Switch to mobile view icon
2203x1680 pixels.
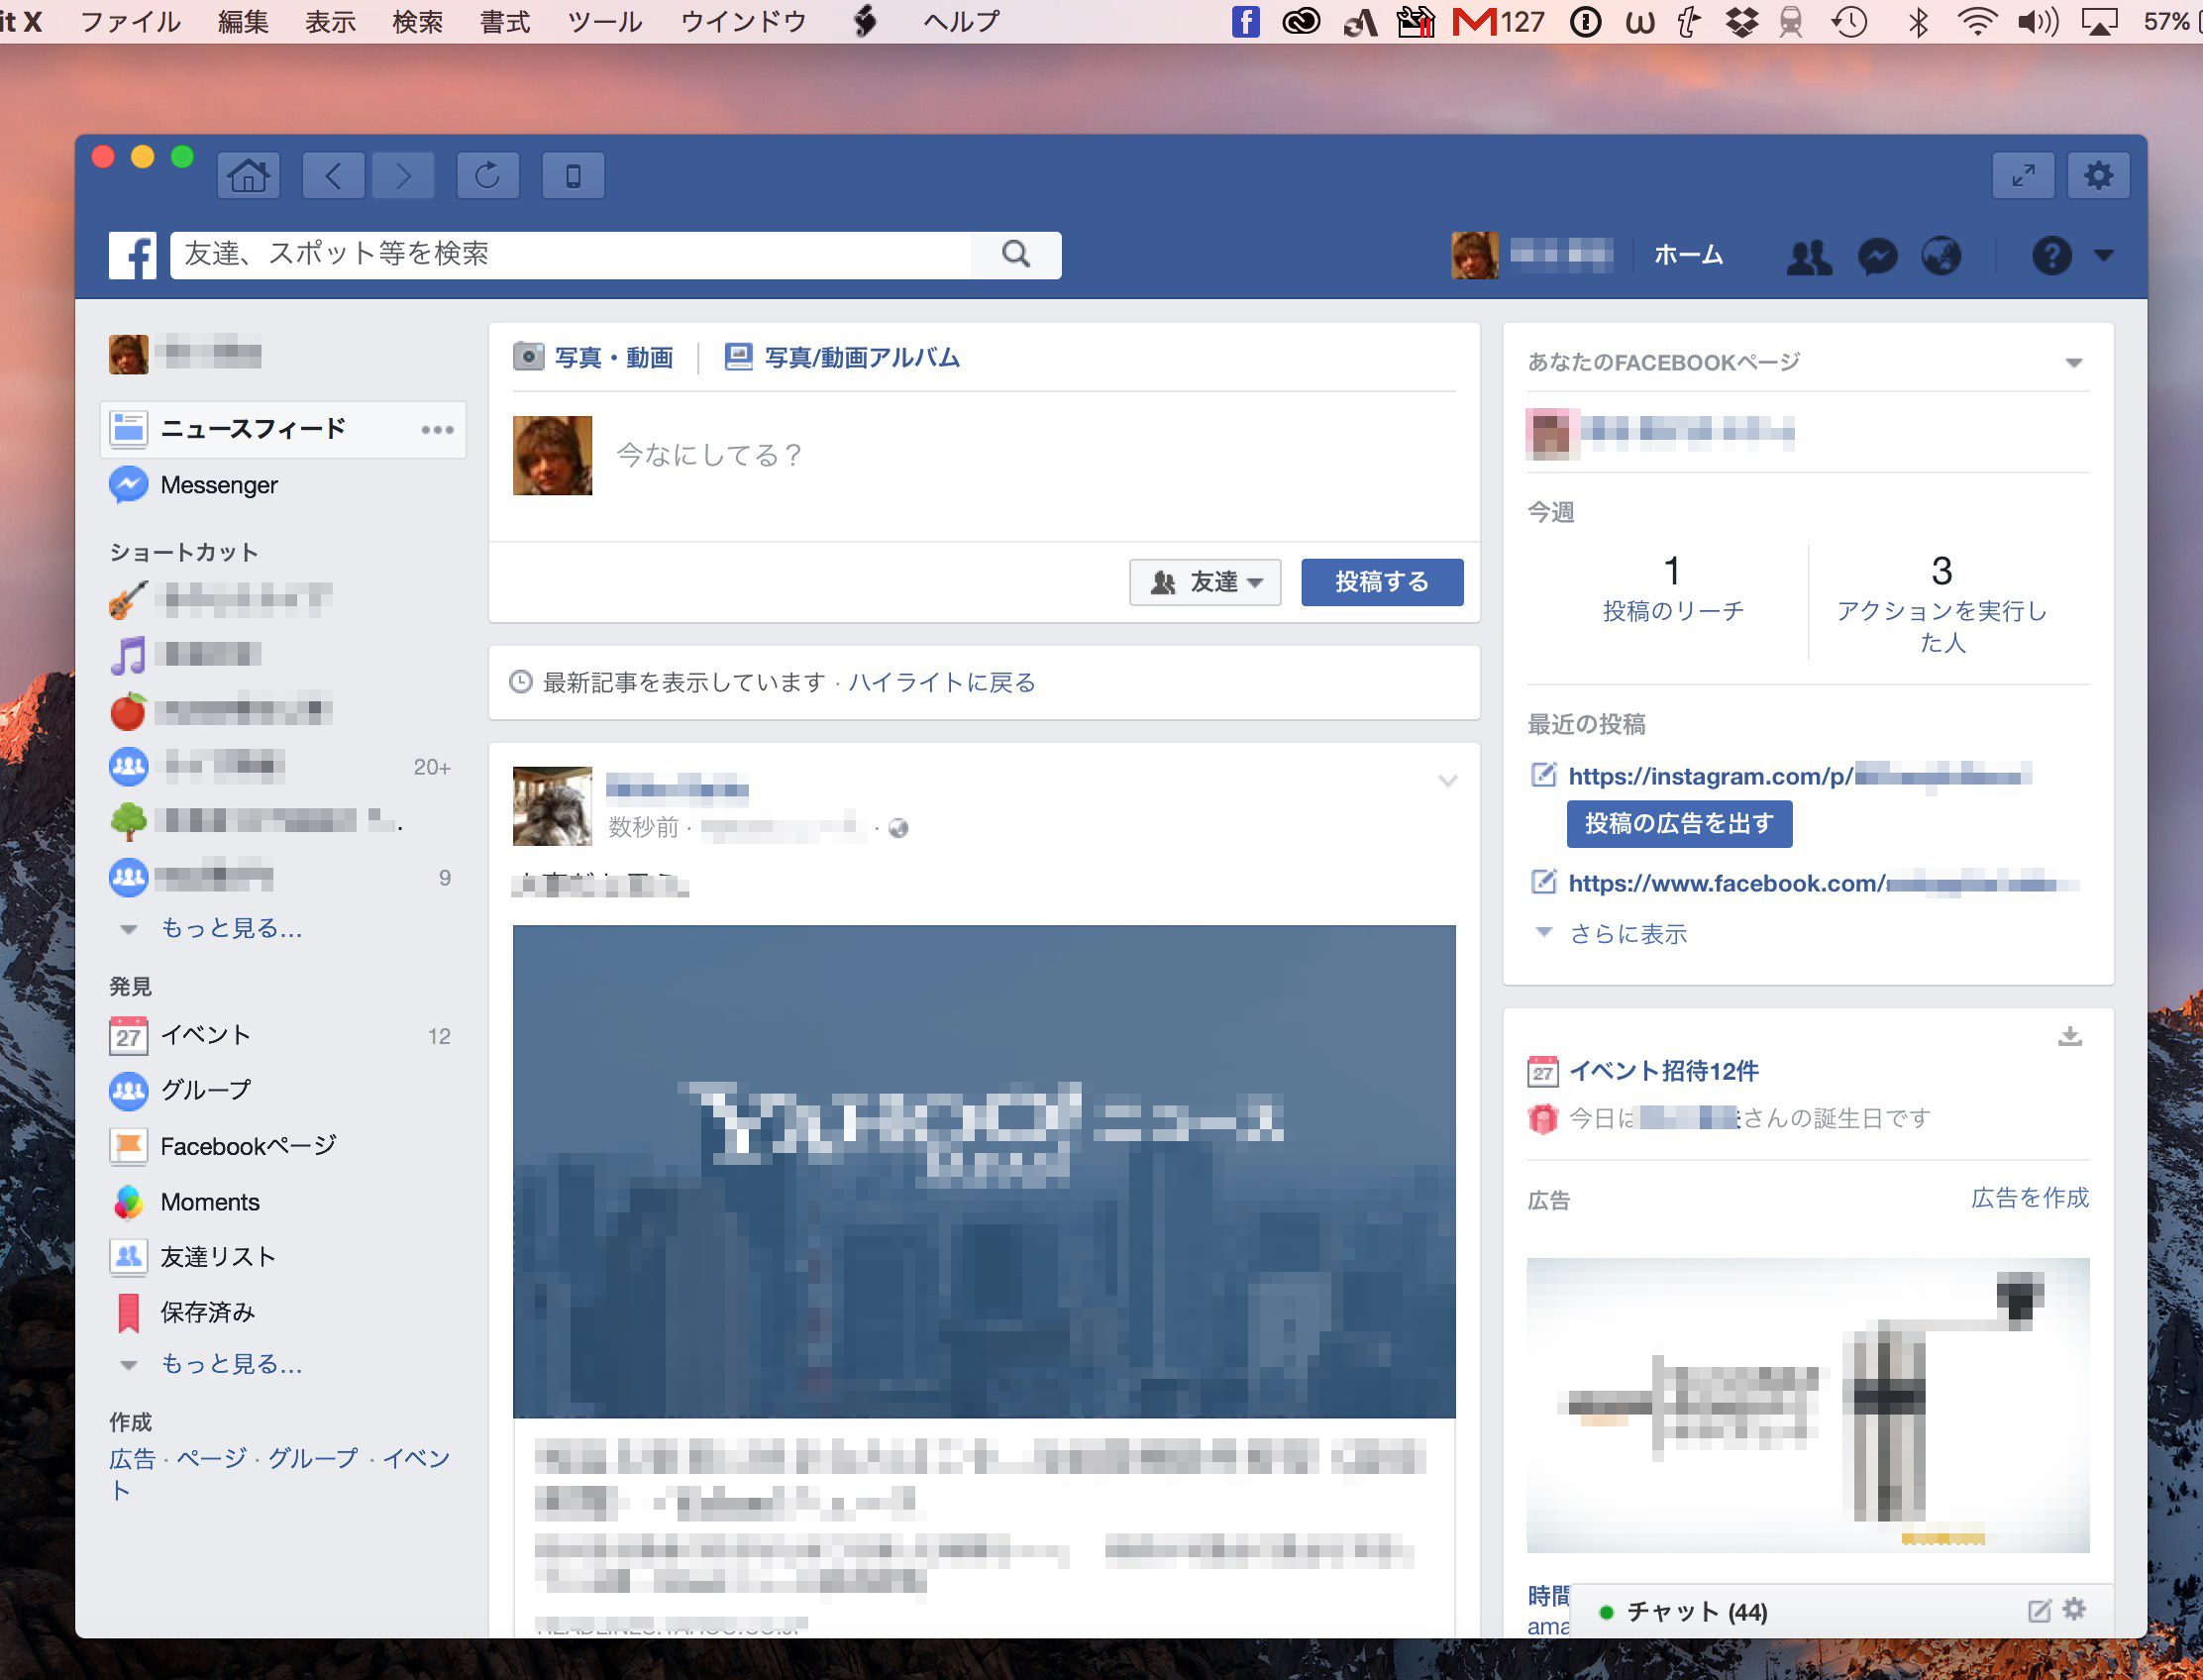[573, 176]
